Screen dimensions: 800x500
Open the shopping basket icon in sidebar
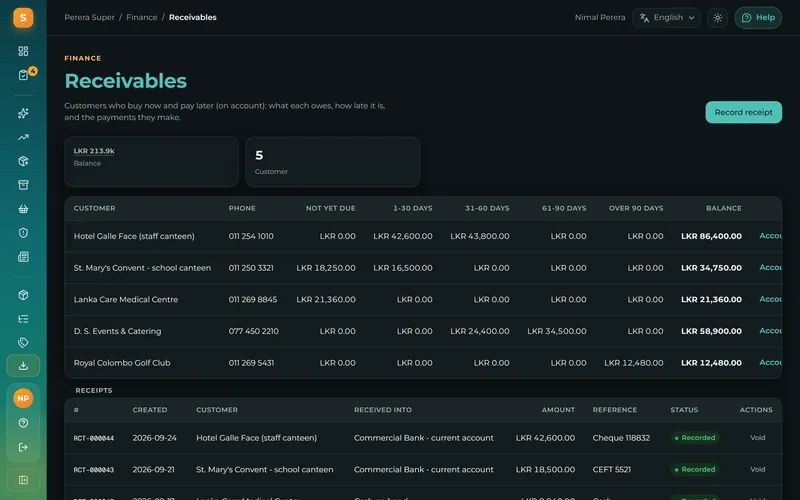tap(23, 209)
